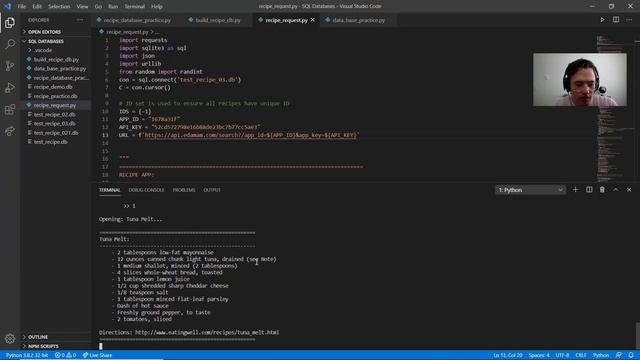This screenshot has width=640, height=360.
Task: Open the terminal selector dropdown '1: Python'
Action: 530,190
